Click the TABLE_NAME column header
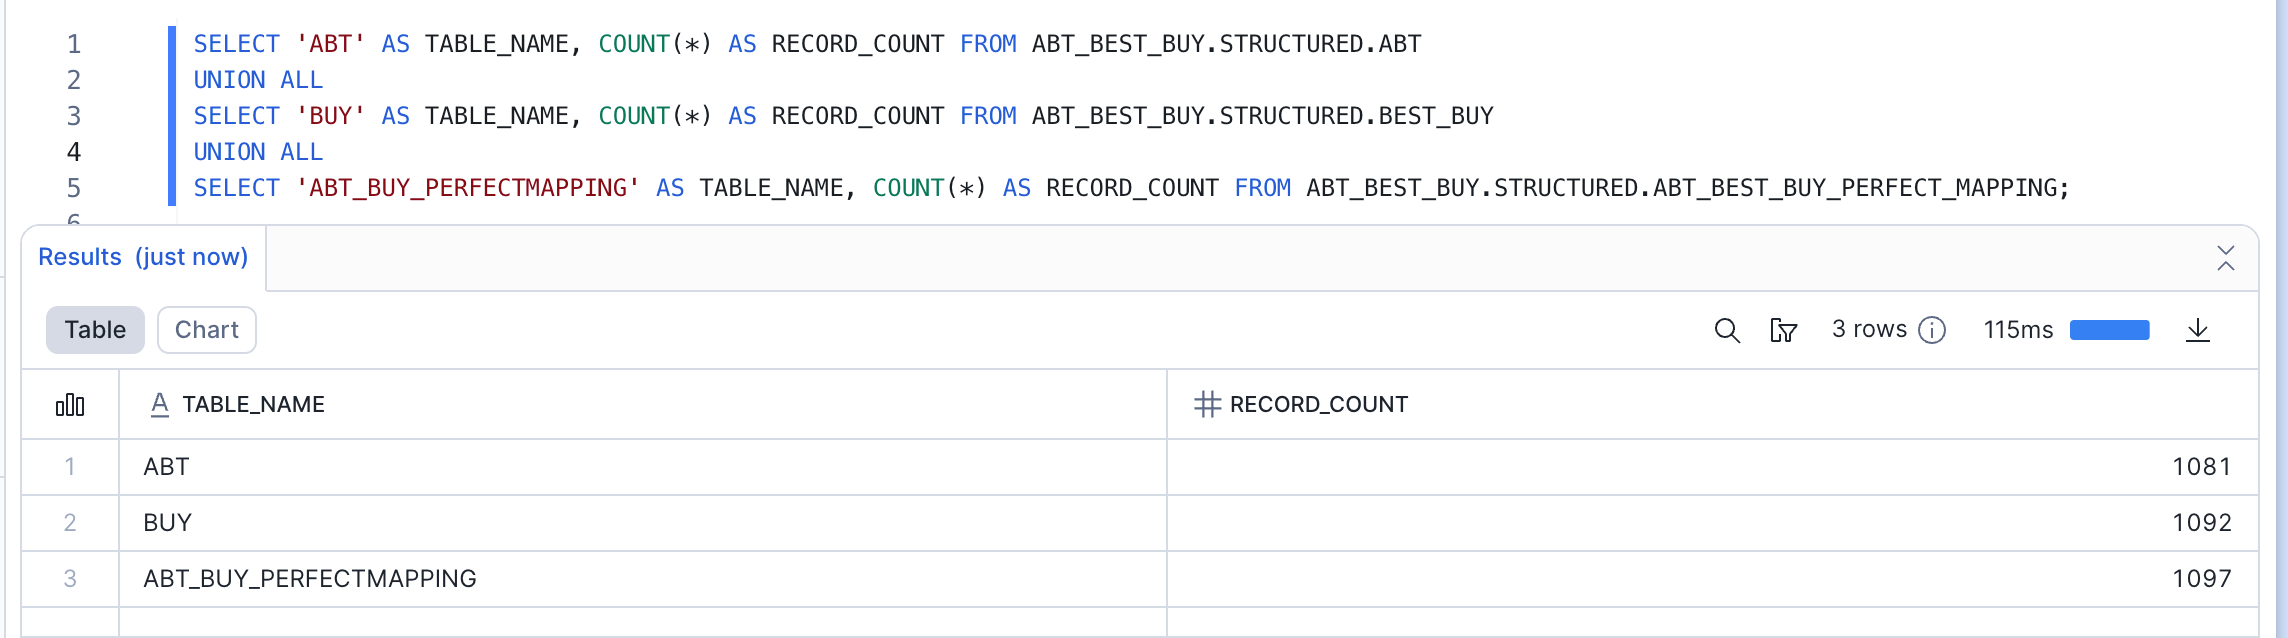The image size is (2288, 638). click(x=253, y=405)
